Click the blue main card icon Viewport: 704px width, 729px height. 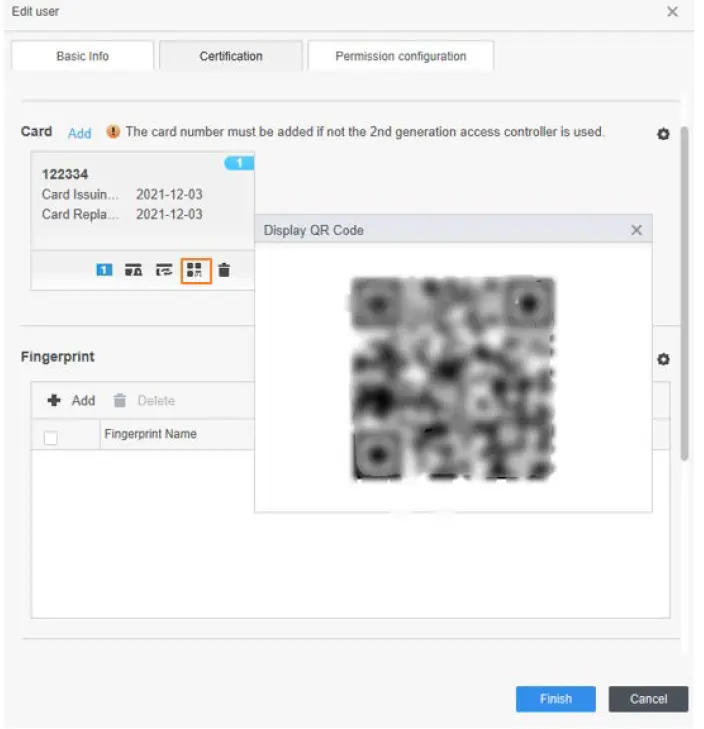tap(103, 270)
